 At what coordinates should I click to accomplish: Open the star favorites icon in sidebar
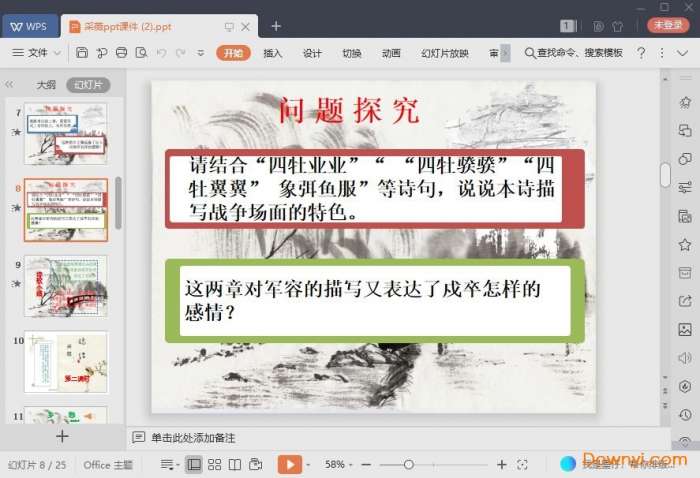click(685, 245)
